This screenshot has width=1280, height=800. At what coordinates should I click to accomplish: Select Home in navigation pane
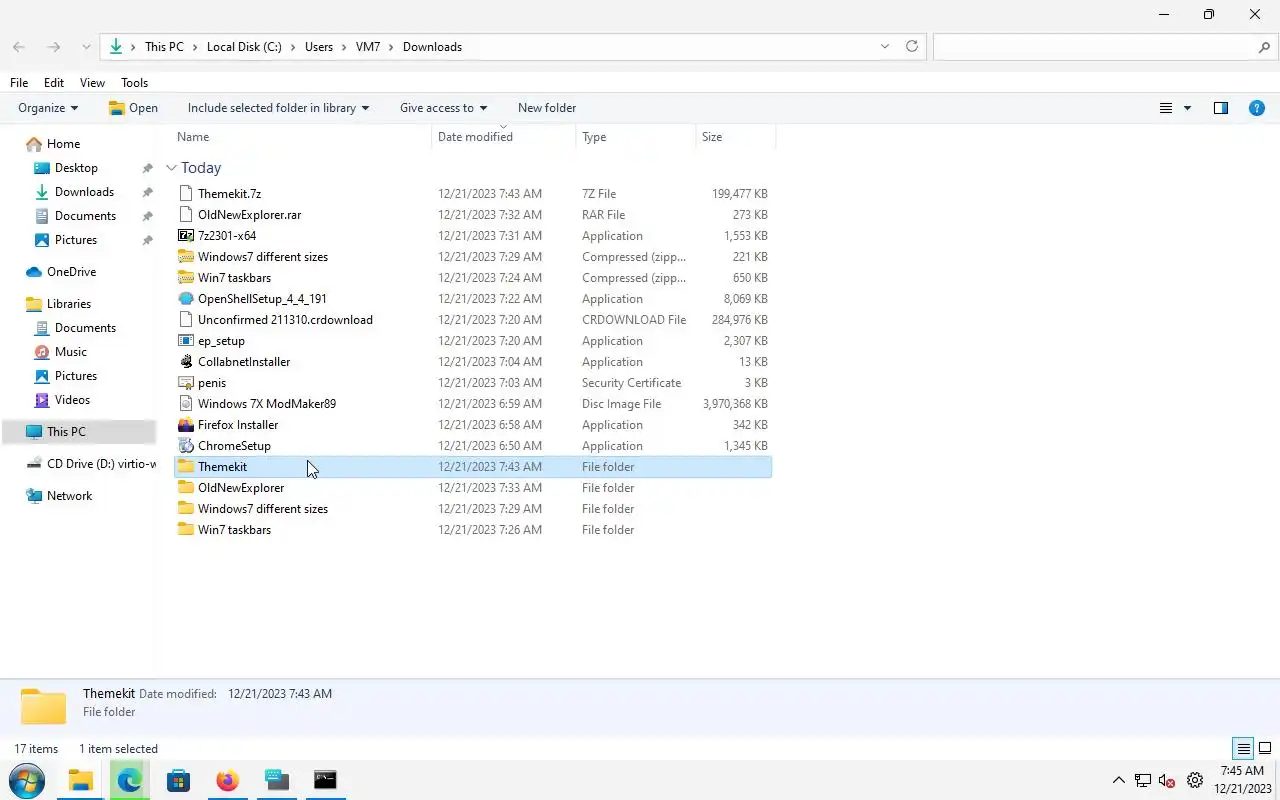[63, 144]
